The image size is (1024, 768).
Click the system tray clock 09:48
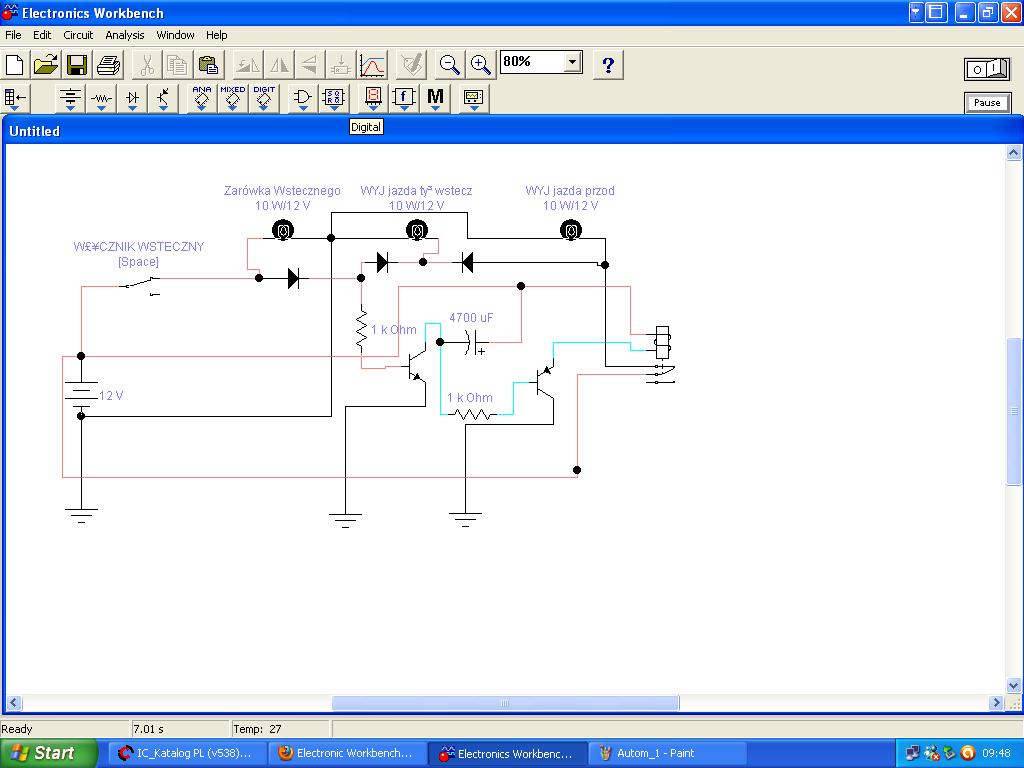(996, 753)
